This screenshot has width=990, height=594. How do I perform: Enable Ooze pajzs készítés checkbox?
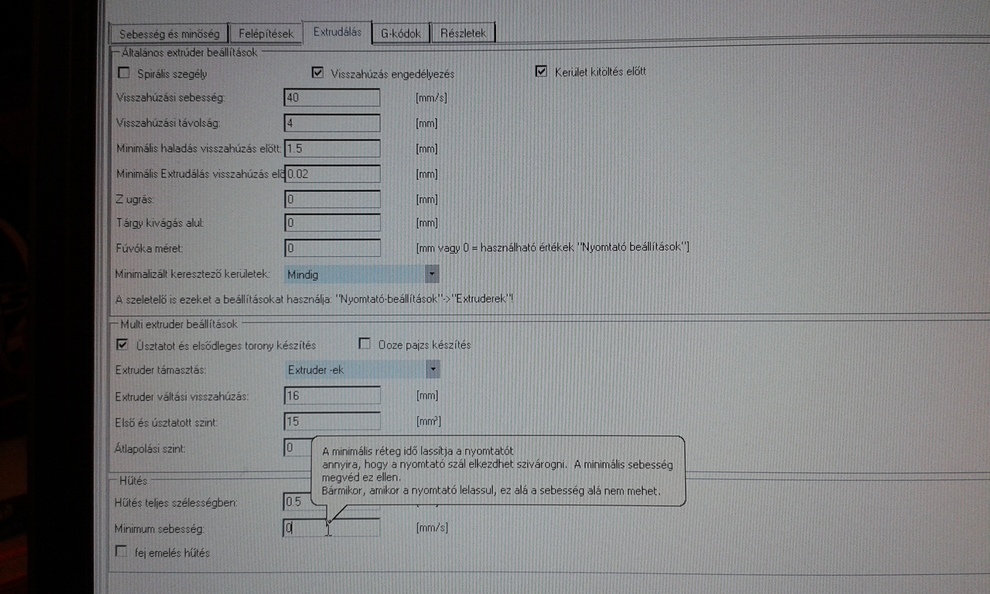(x=364, y=345)
